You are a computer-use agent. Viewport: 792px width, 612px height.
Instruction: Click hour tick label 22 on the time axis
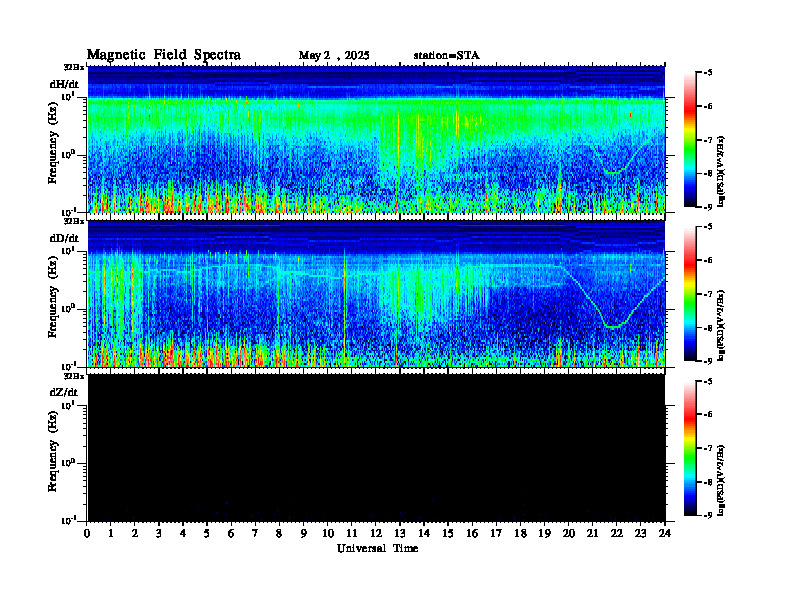coord(616,534)
